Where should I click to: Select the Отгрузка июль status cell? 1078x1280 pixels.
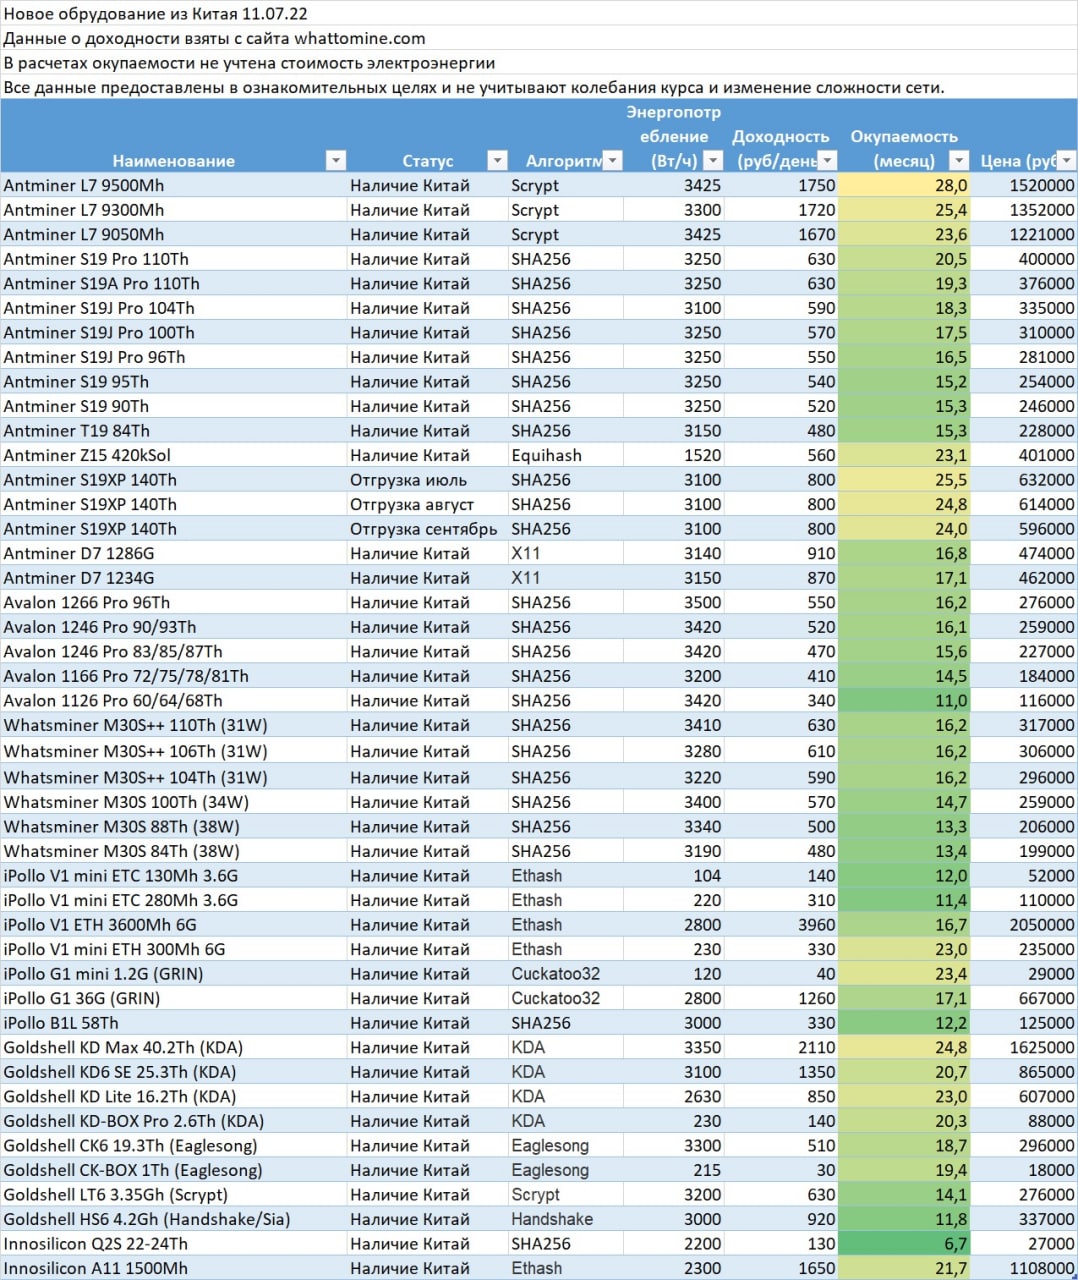(427, 480)
